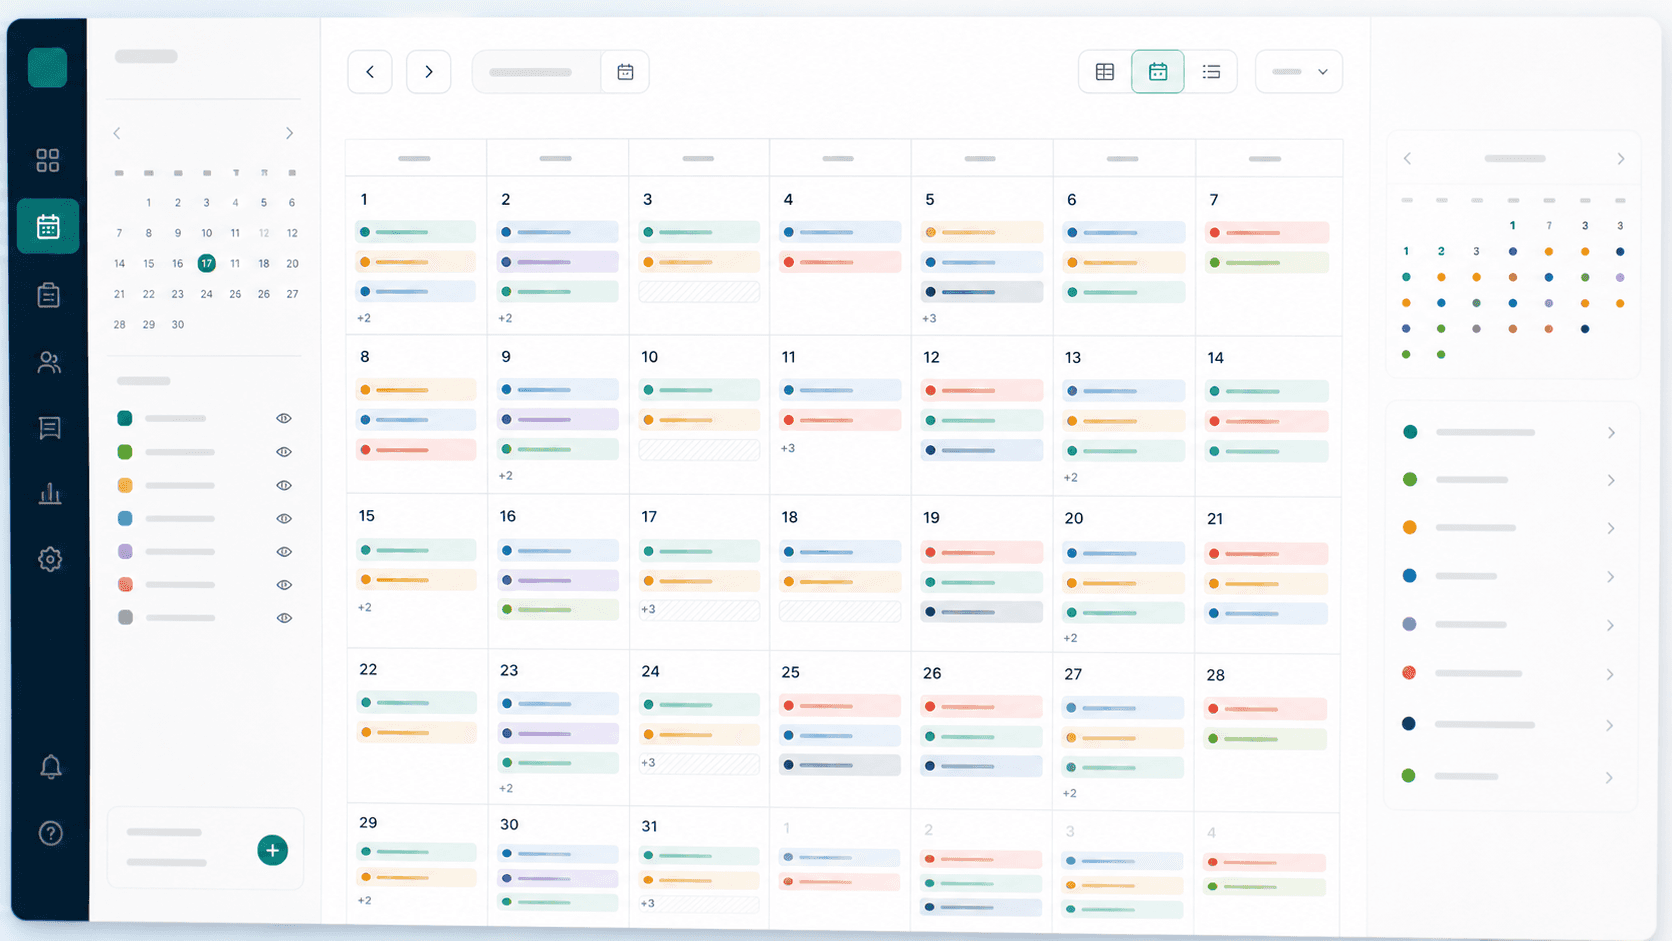
Task: Switch to the table grid view tab
Action: [1105, 72]
